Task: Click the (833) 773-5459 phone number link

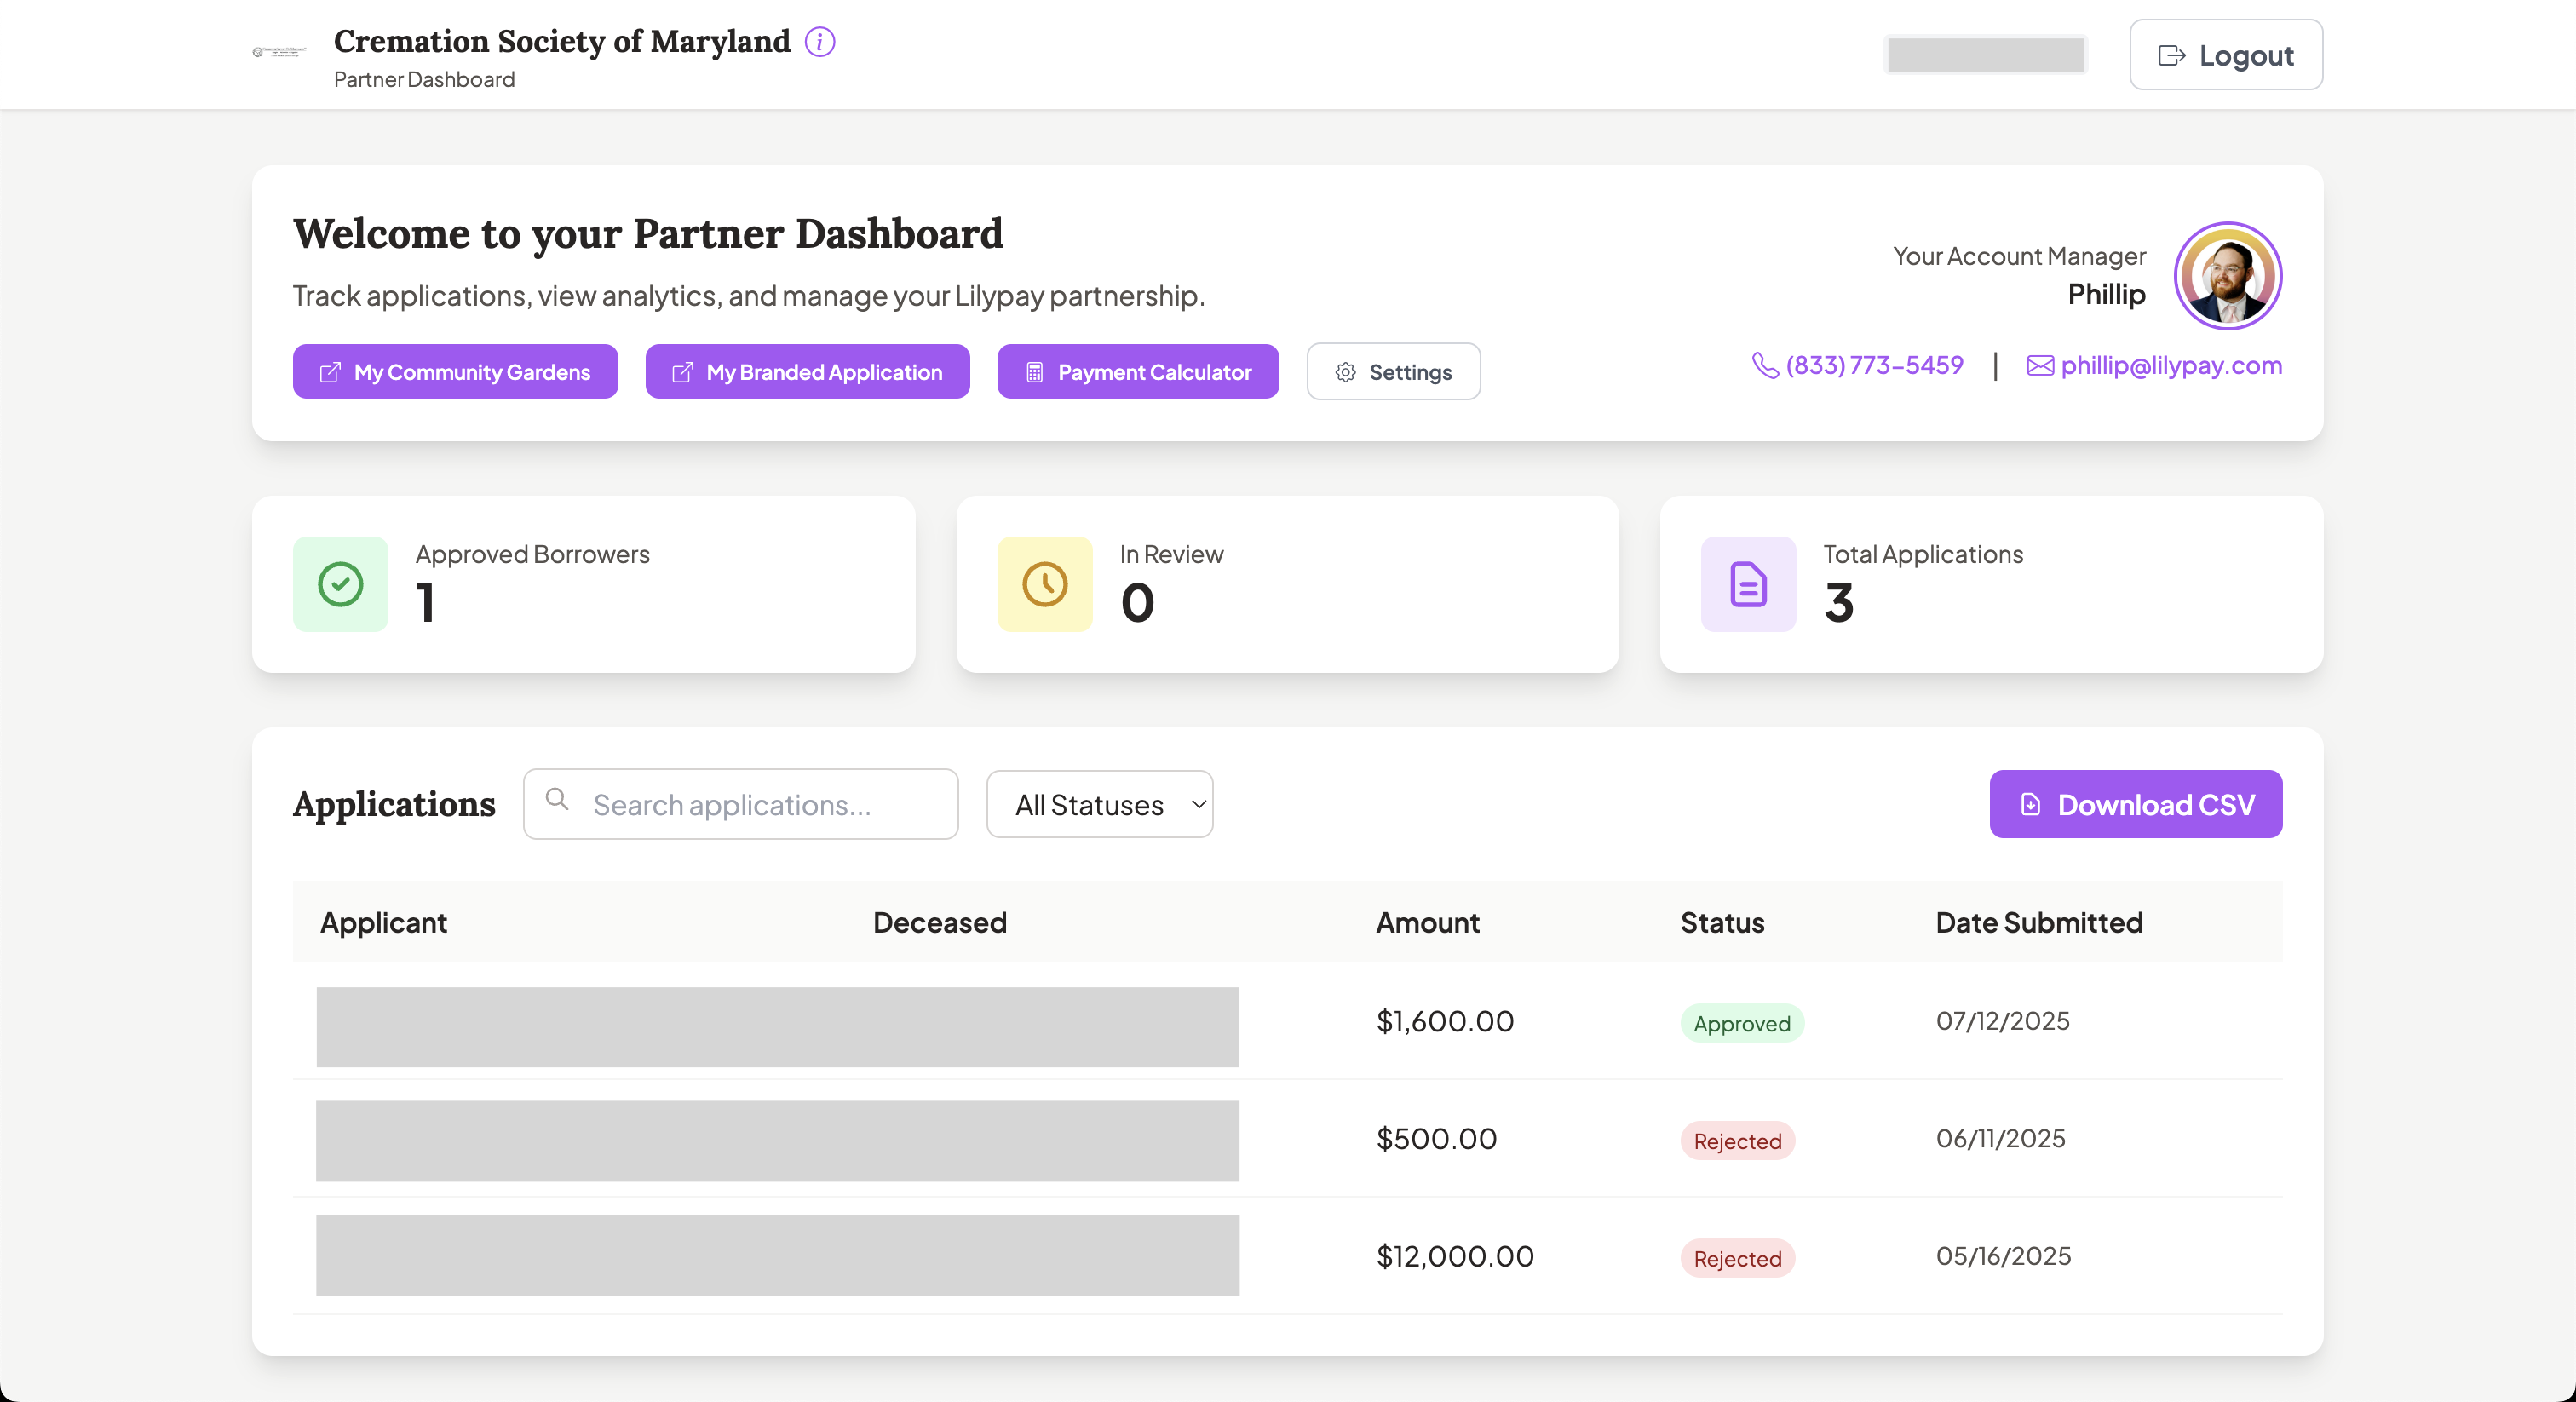Action: coord(1873,365)
